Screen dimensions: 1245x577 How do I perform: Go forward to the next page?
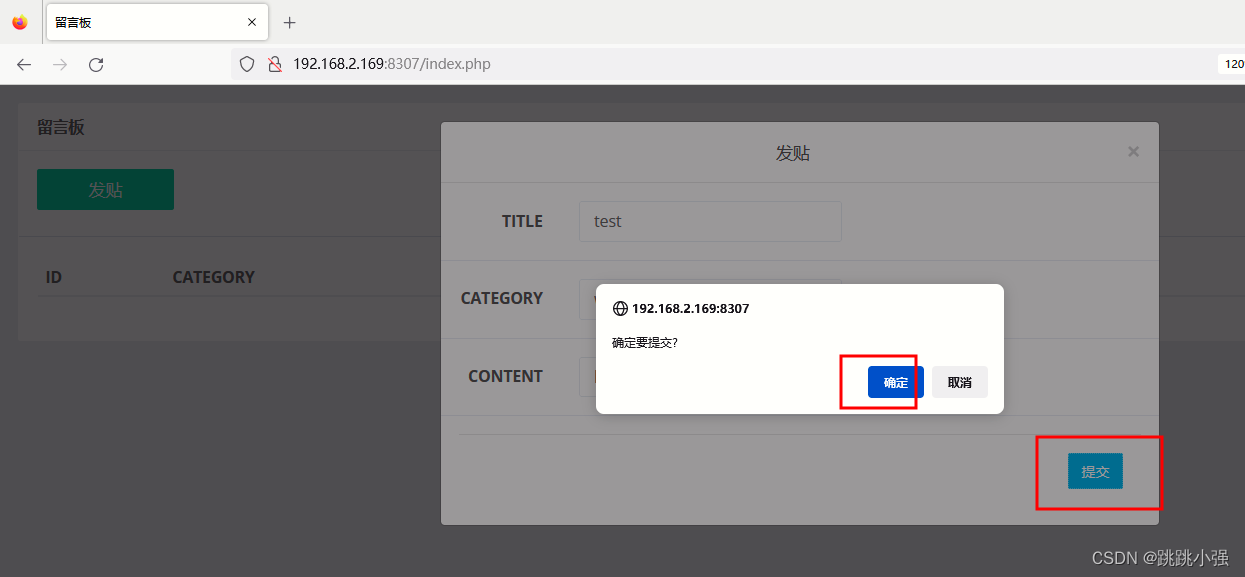point(60,64)
